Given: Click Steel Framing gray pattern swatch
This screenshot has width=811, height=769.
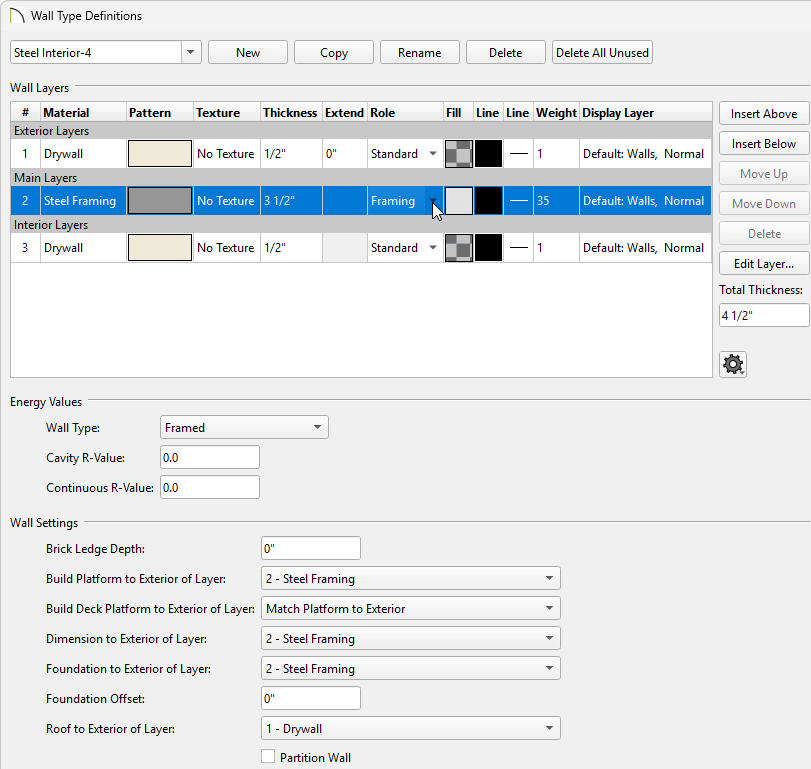Looking at the screenshot, I should coord(160,201).
